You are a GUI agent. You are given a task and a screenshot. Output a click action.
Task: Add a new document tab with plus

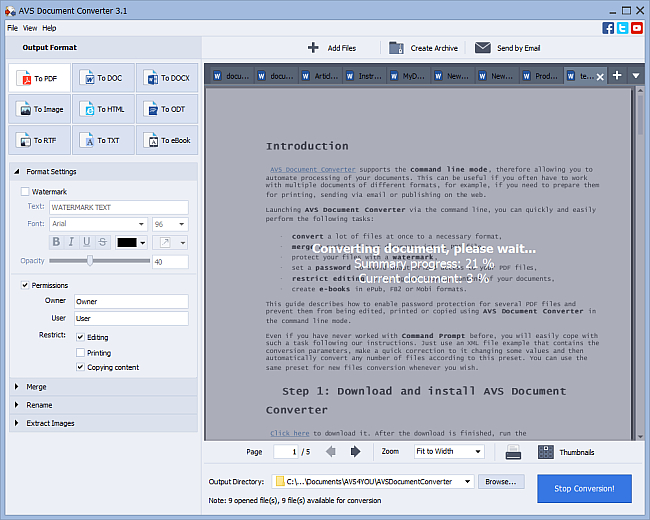click(617, 75)
